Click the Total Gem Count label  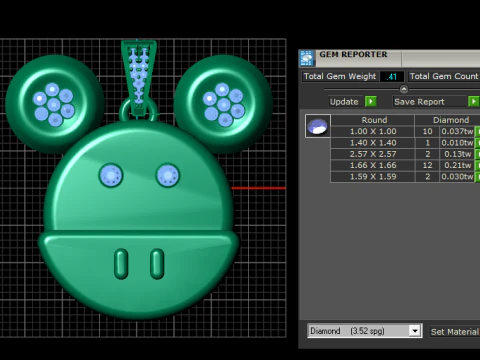[x=444, y=76]
